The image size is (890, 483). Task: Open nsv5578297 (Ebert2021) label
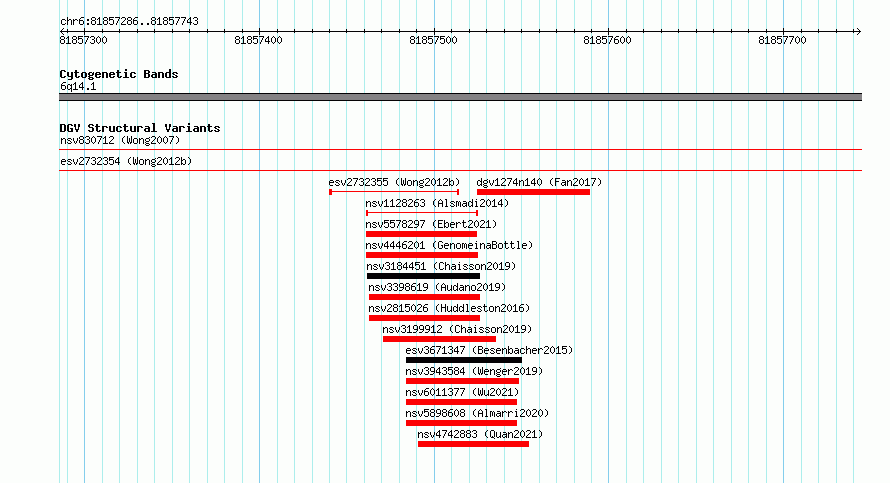[x=431, y=224]
